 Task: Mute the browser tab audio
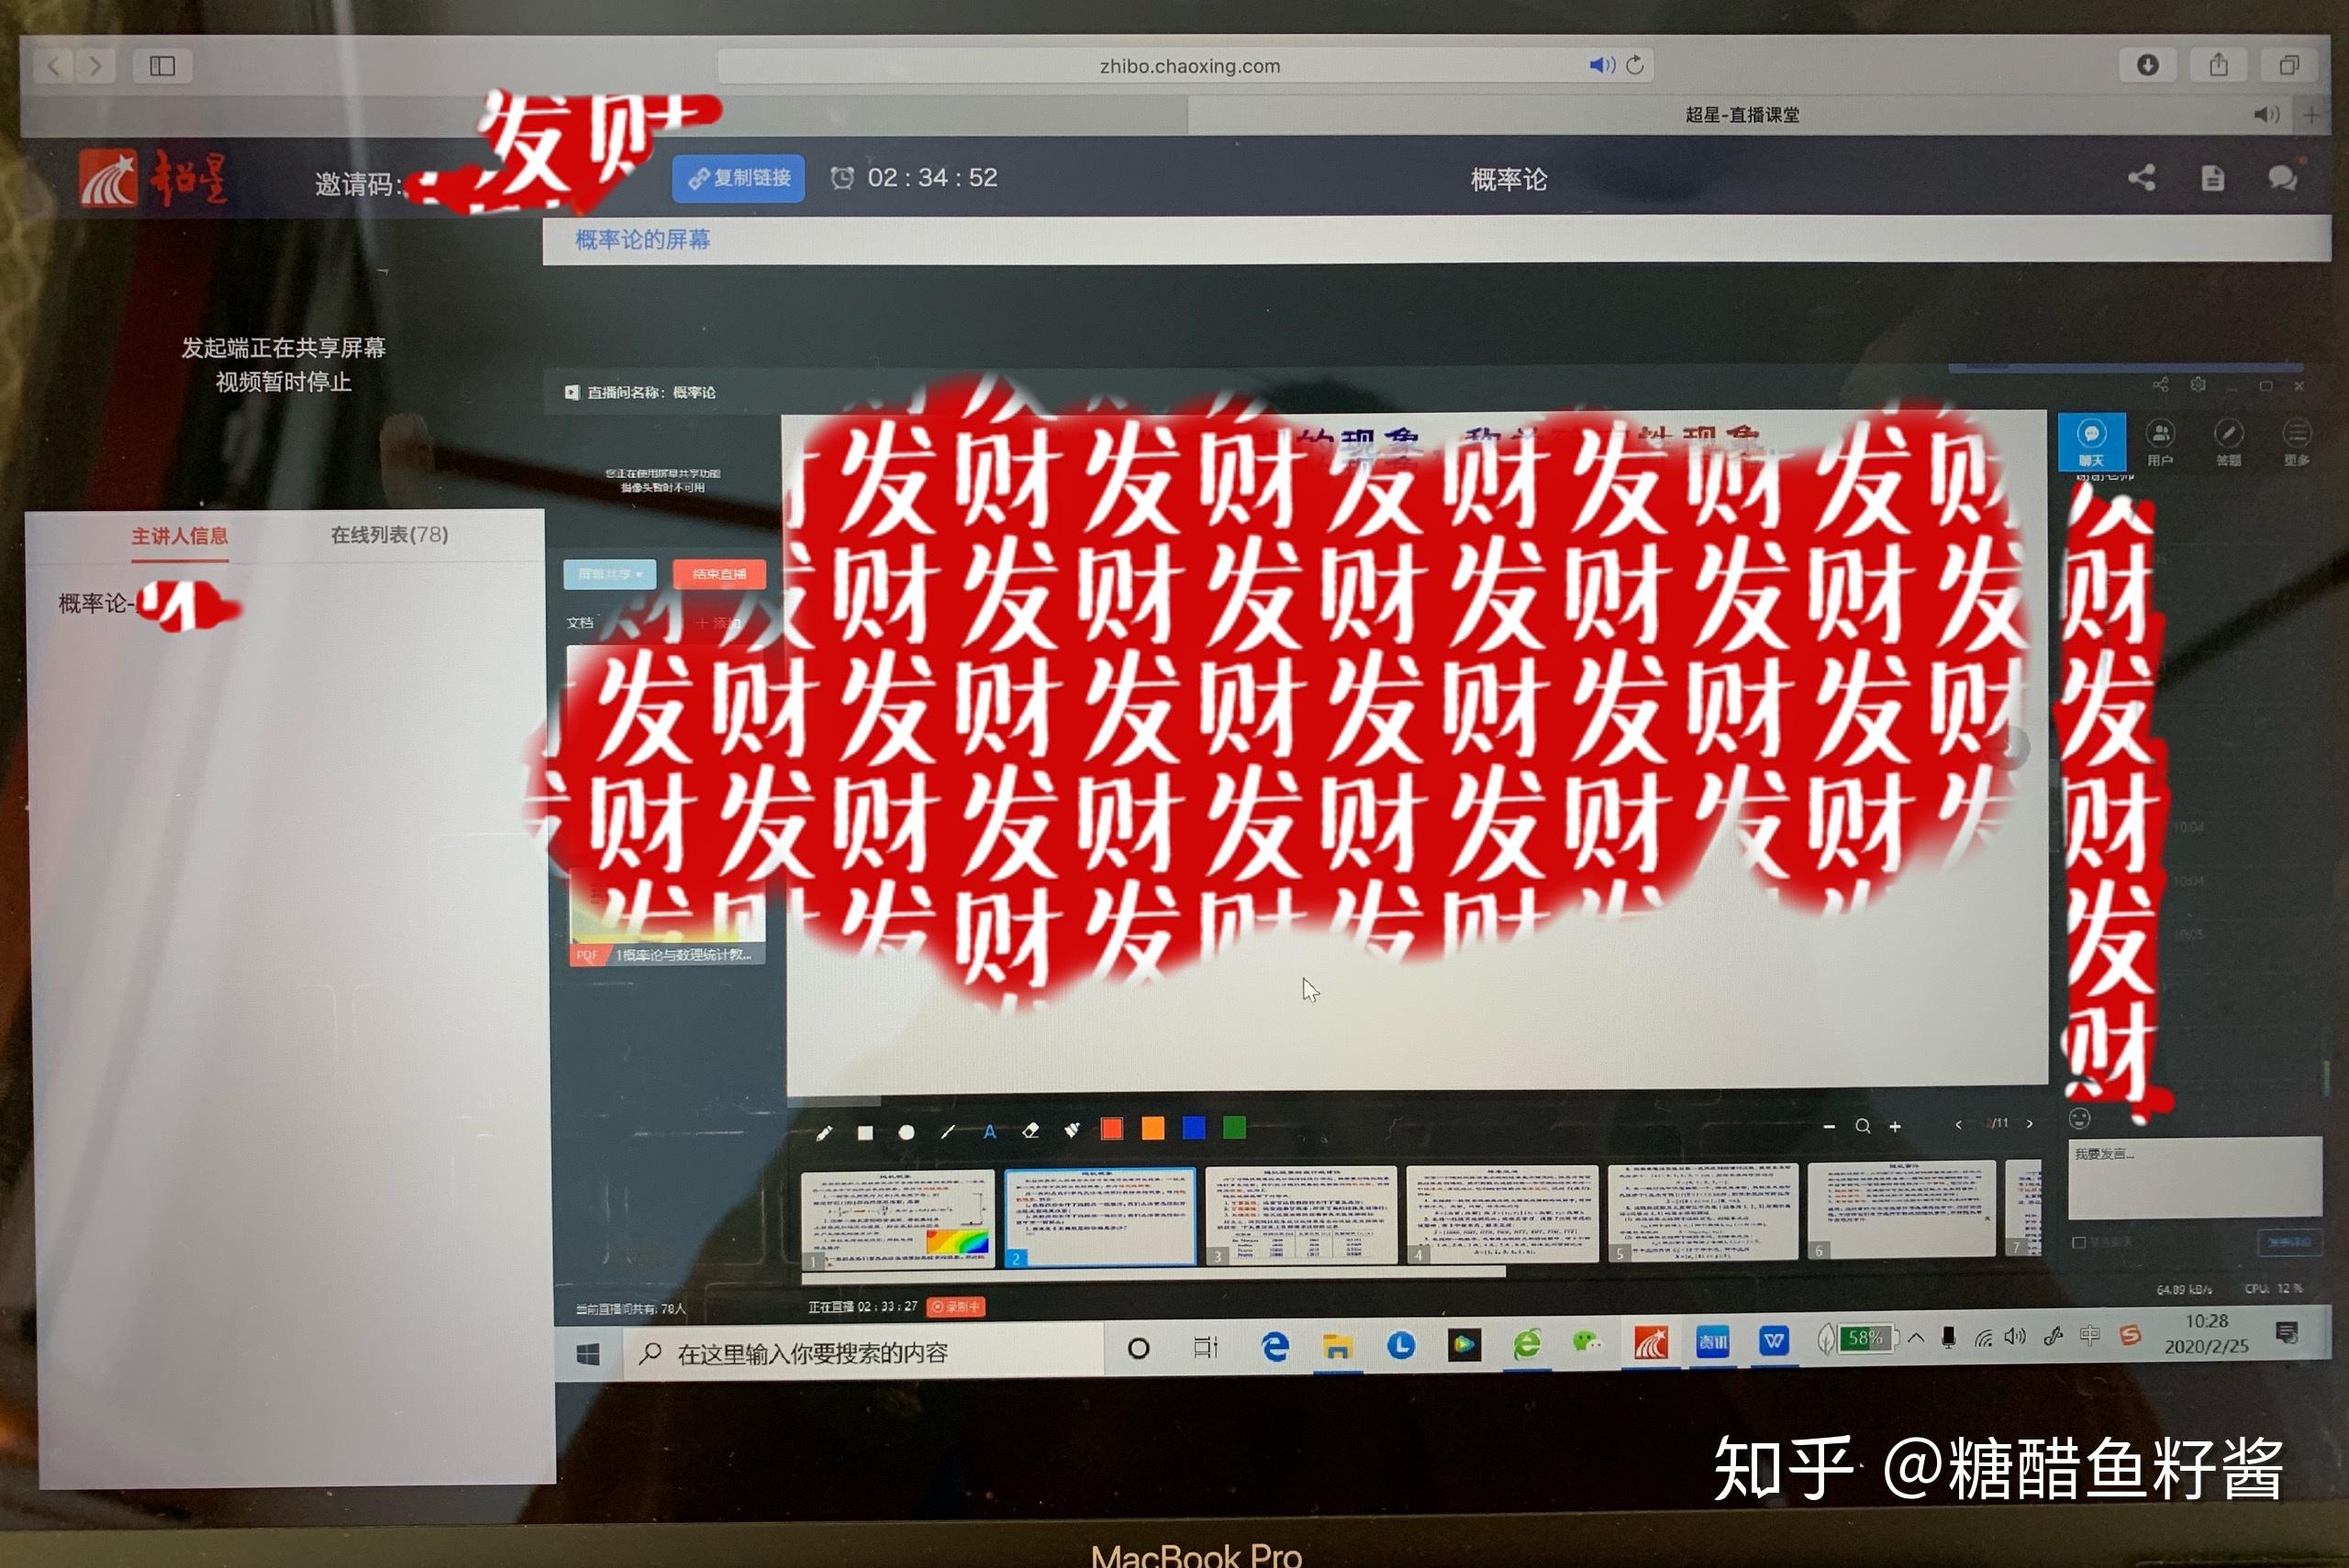(x=2266, y=115)
